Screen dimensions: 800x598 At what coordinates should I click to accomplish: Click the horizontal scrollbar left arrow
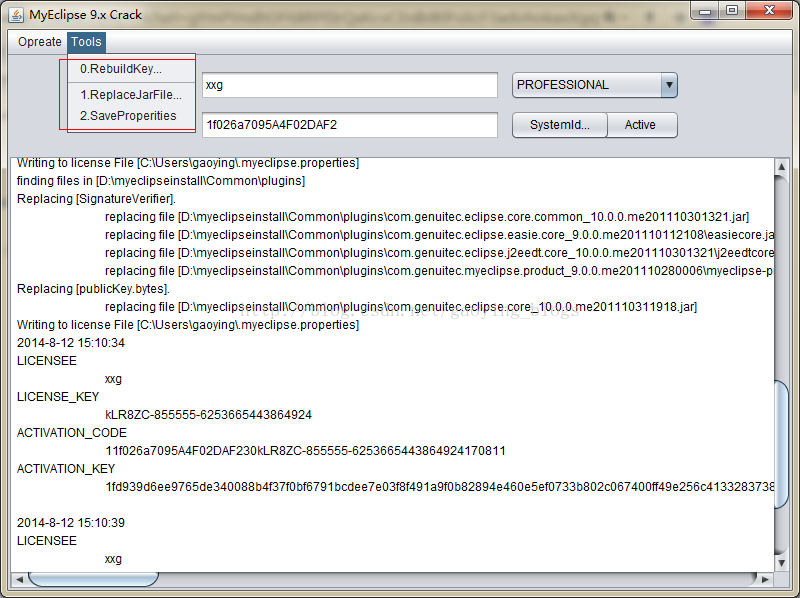19,579
